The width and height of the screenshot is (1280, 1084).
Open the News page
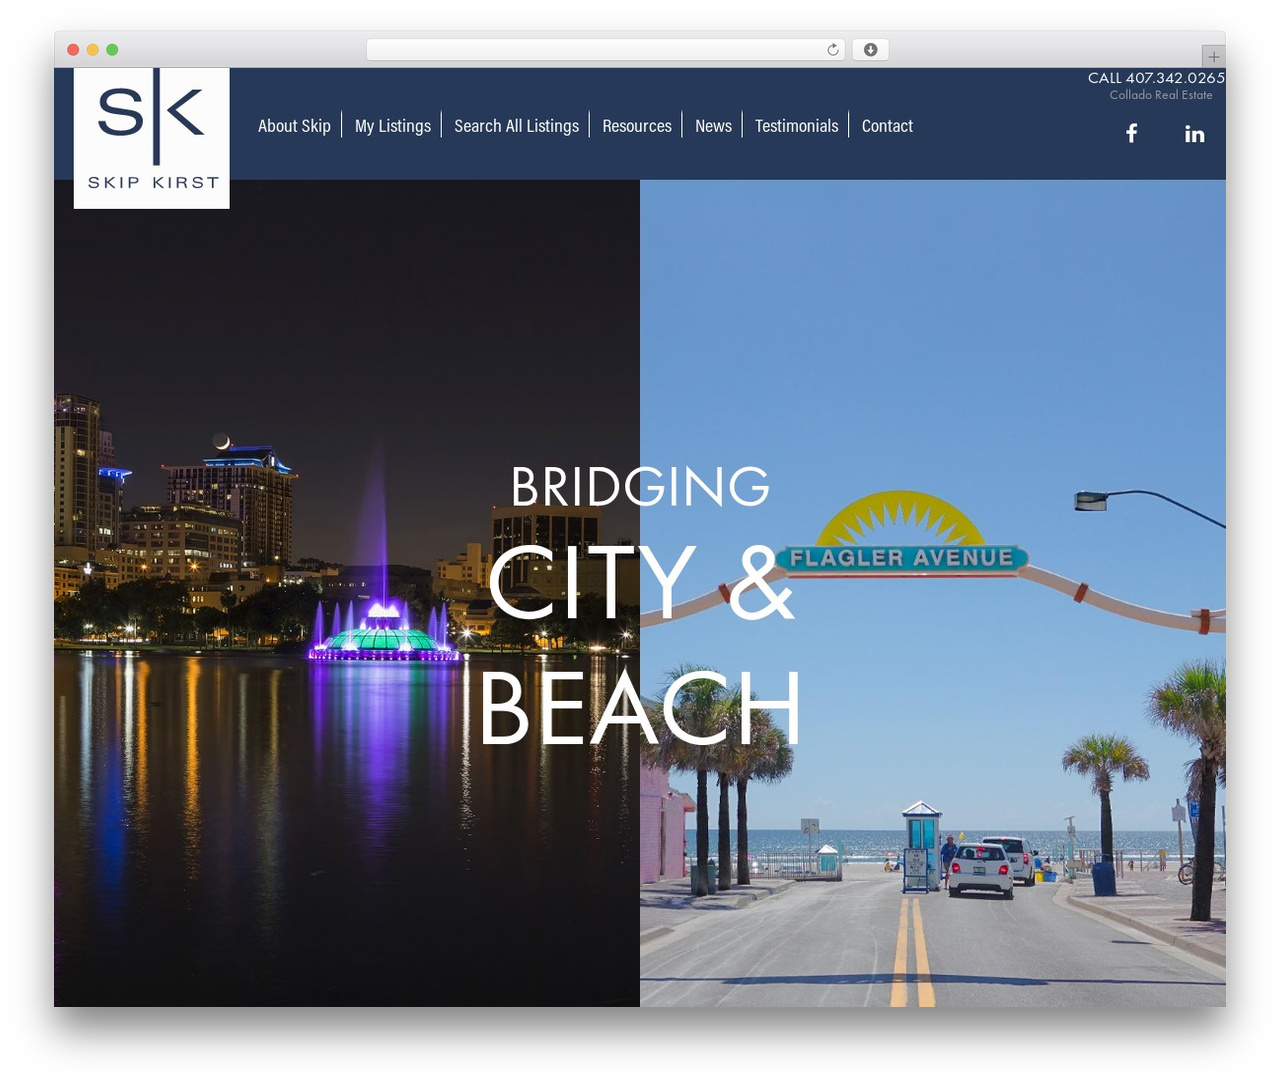point(713,126)
